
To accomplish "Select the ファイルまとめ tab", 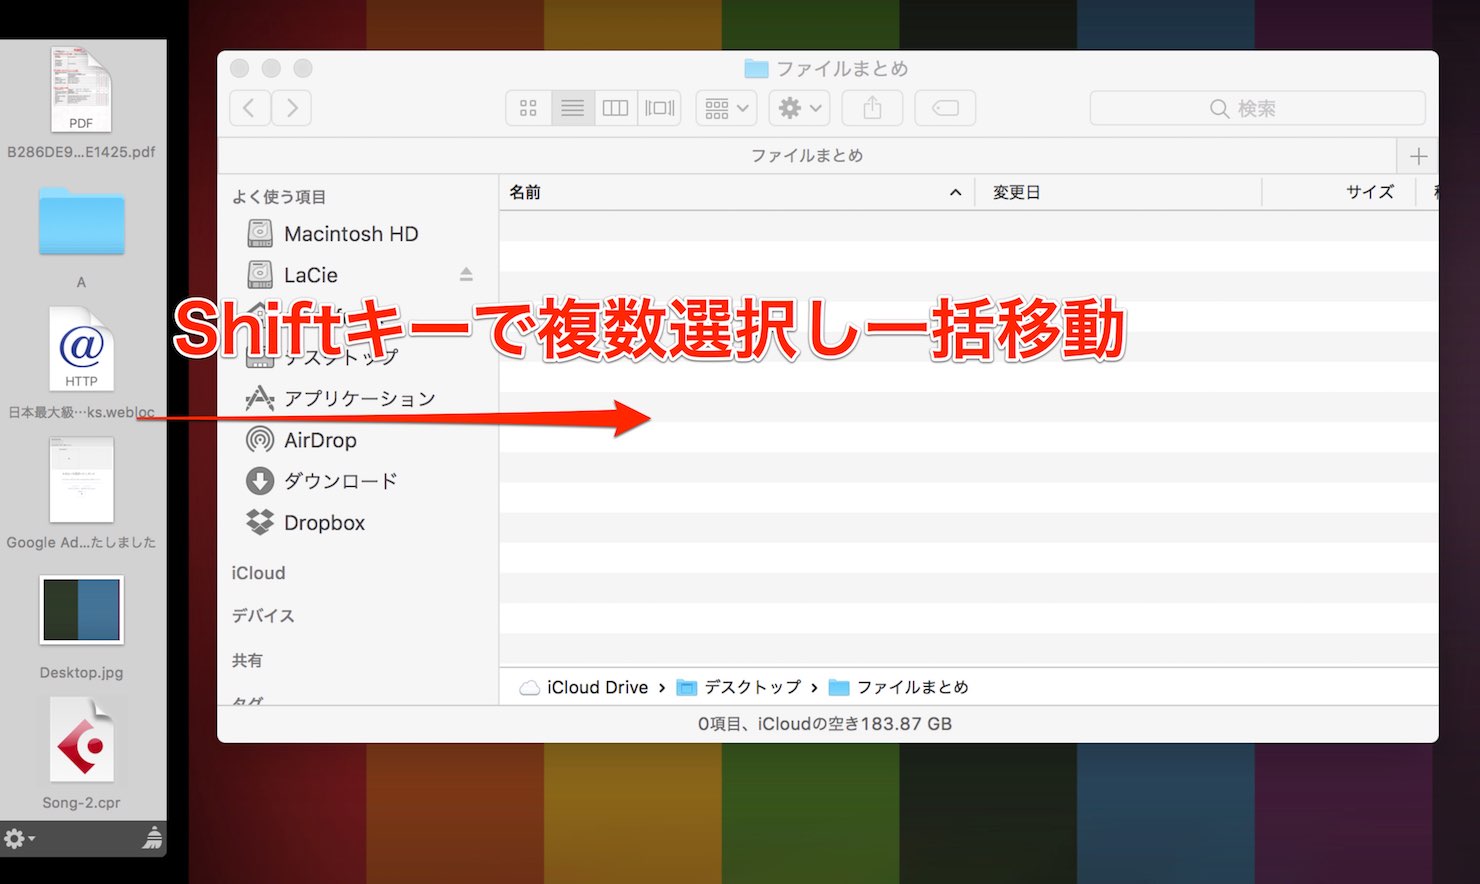I will coord(807,156).
